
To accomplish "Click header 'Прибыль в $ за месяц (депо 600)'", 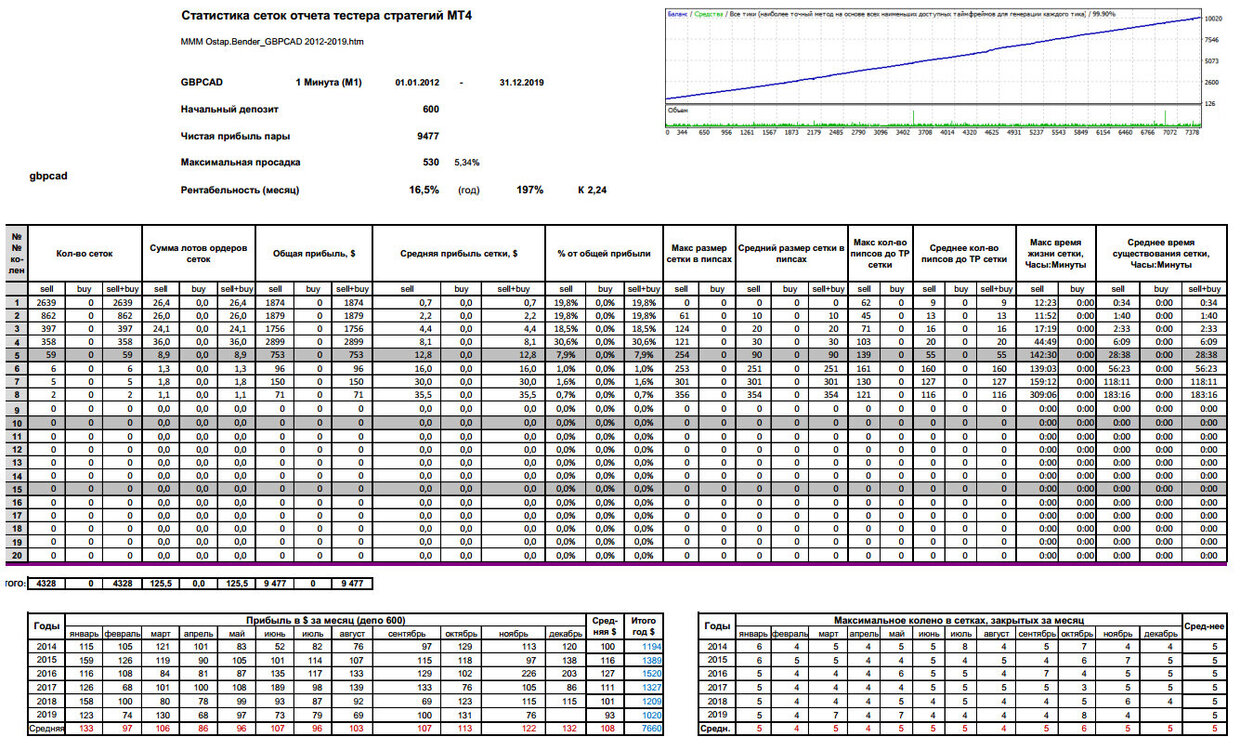I will coord(328,621).
